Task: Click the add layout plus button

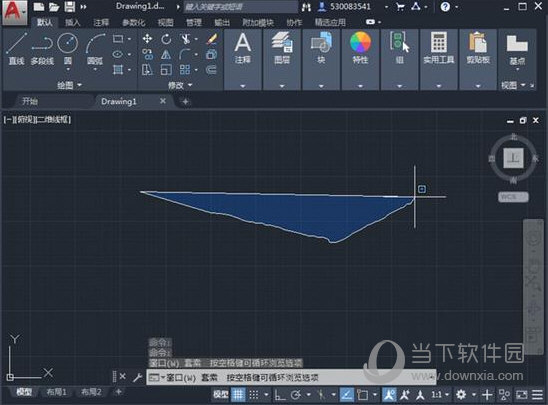Action: tap(118, 392)
